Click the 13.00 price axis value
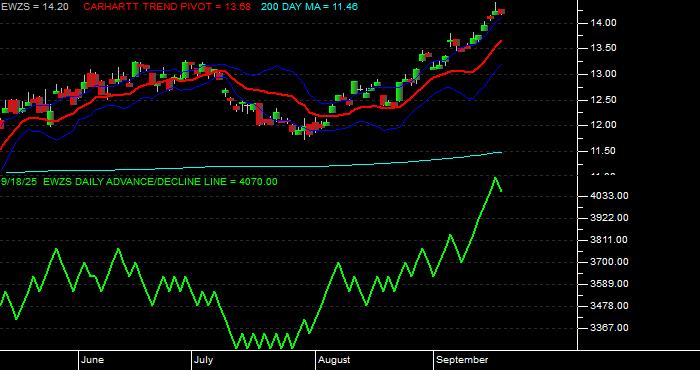Viewport: 700px width, 370px height. point(604,74)
